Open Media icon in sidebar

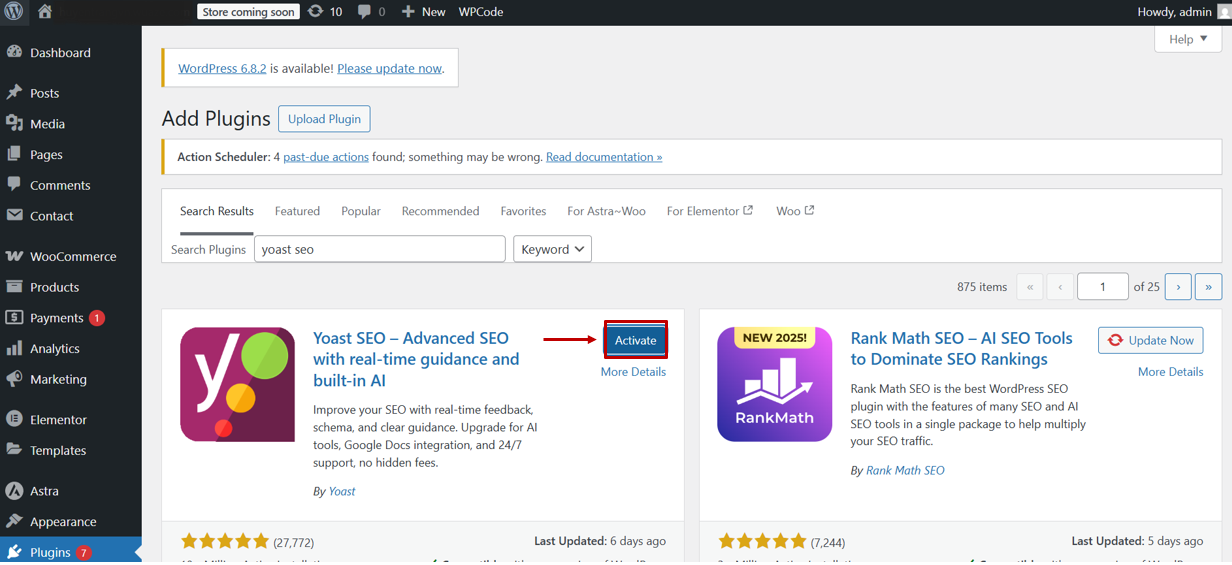pyautogui.click(x=14, y=123)
